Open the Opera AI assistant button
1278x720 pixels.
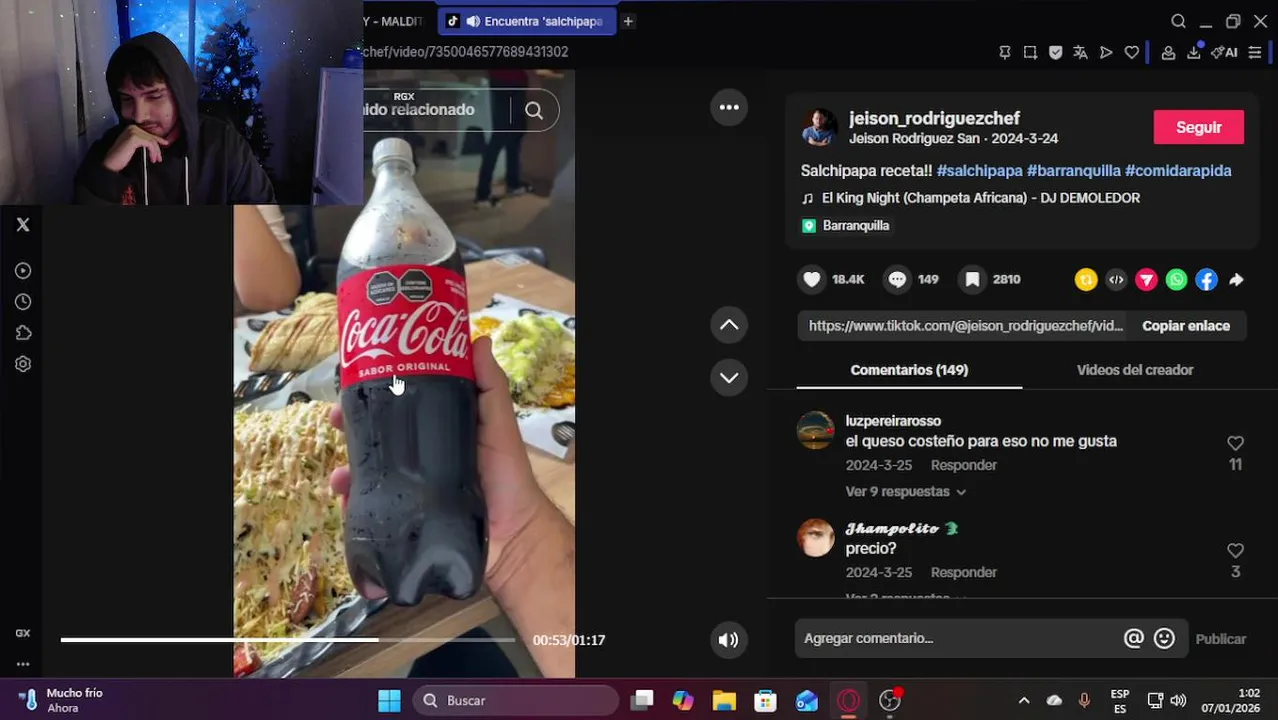click(1224, 52)
